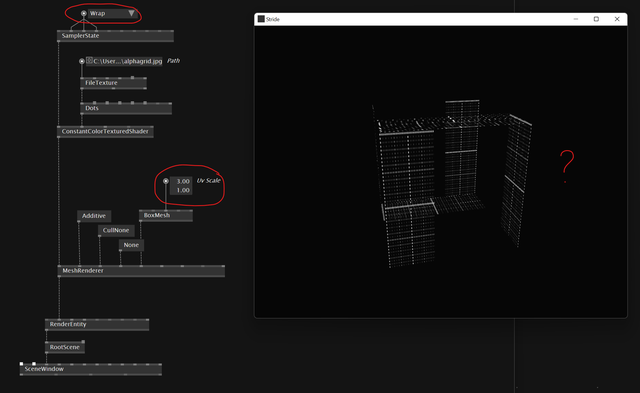
Task: Select the SamplerState node
Action: pyautogui.click(x=115, y=36)
